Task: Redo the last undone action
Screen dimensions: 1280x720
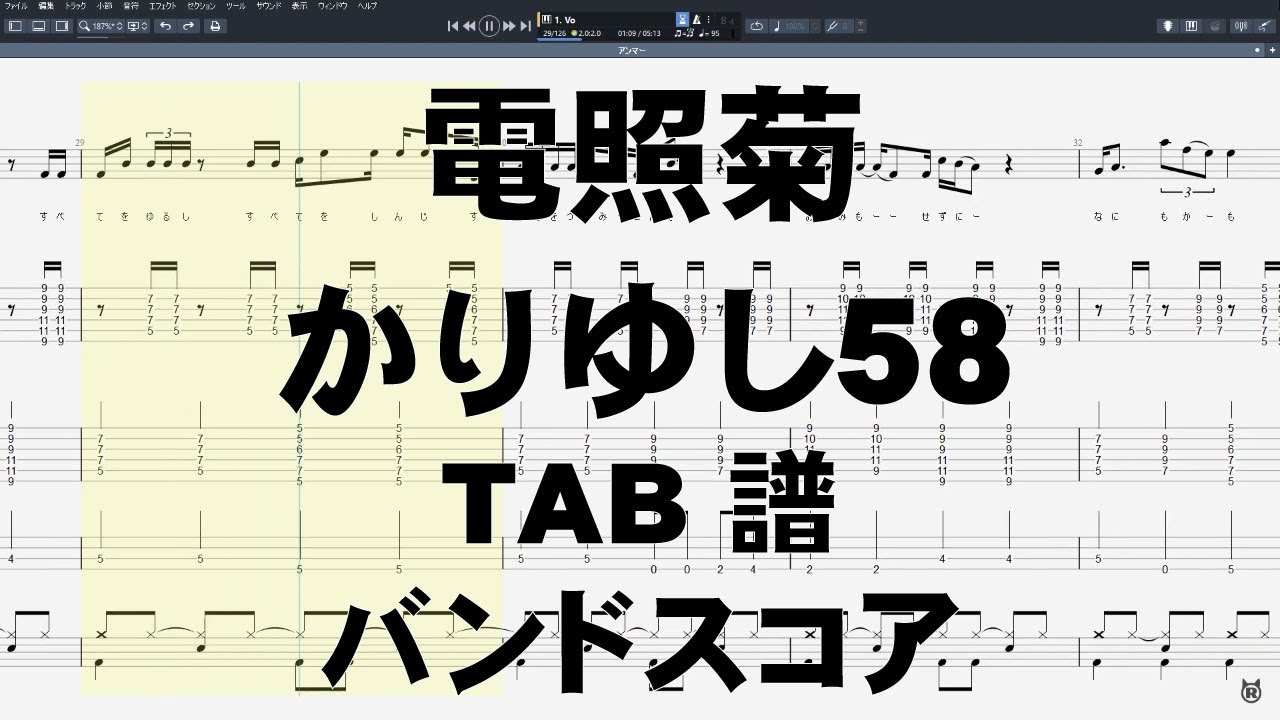Action: click(188, 26)
